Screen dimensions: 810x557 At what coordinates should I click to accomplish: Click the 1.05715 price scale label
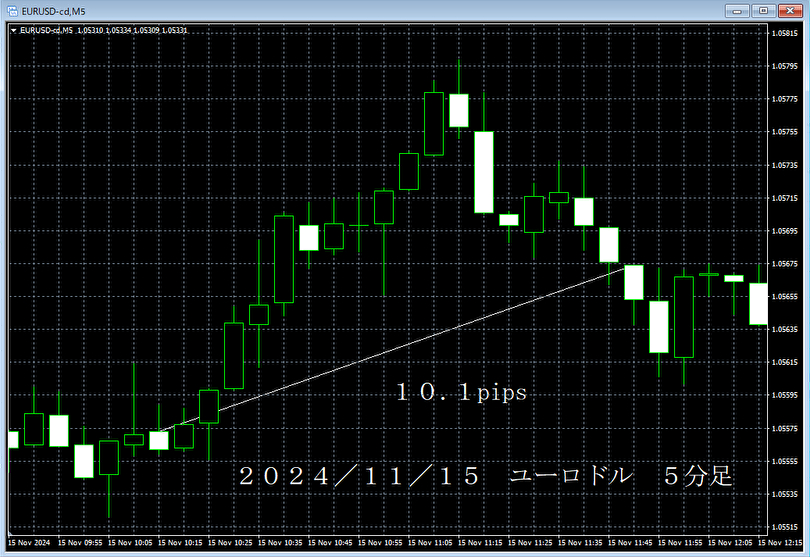tap(785, 198)
